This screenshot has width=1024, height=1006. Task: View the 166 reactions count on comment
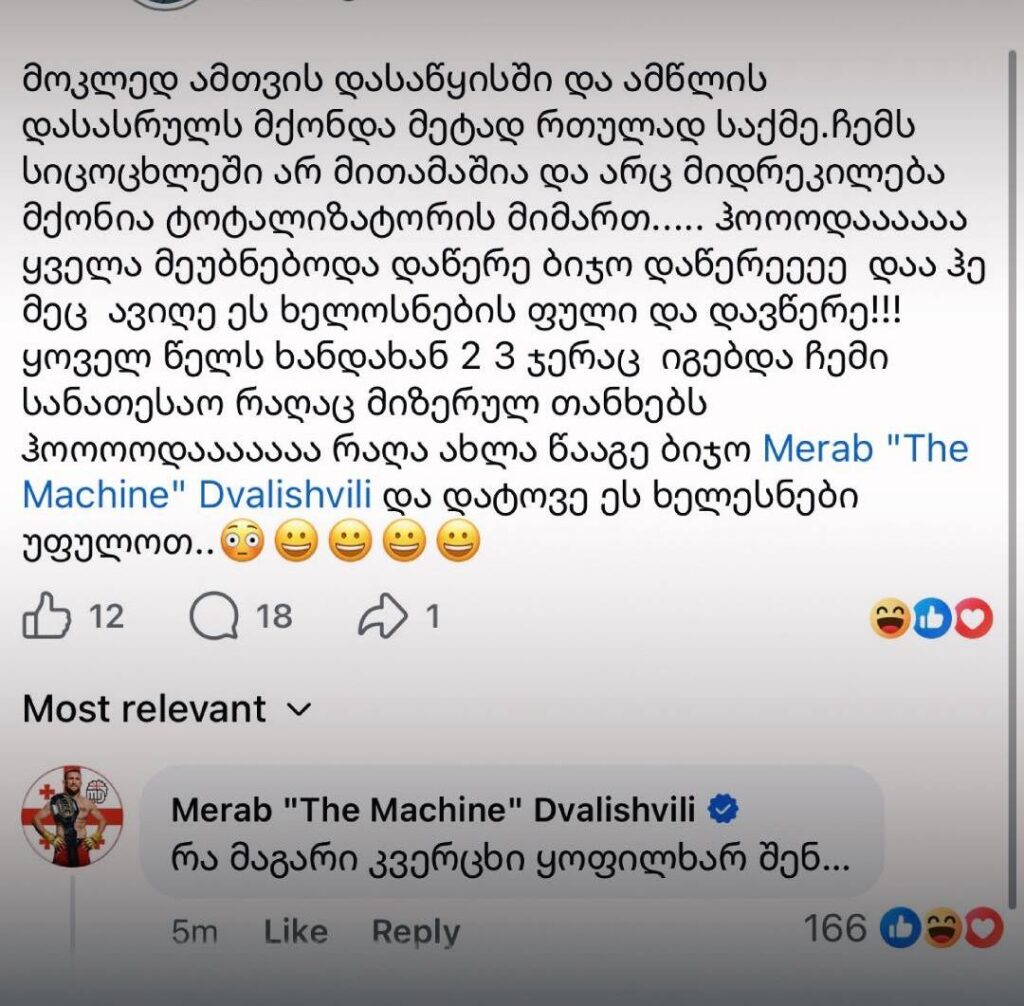click(x=835, y=928)
